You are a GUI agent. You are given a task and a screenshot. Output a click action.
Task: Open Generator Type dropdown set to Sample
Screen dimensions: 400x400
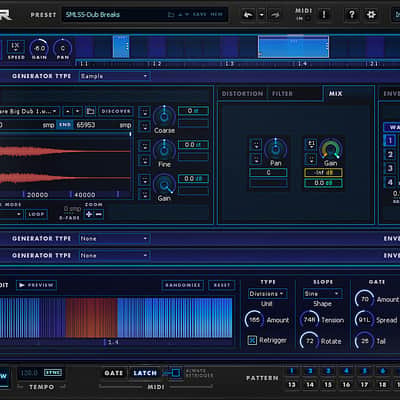114,76
